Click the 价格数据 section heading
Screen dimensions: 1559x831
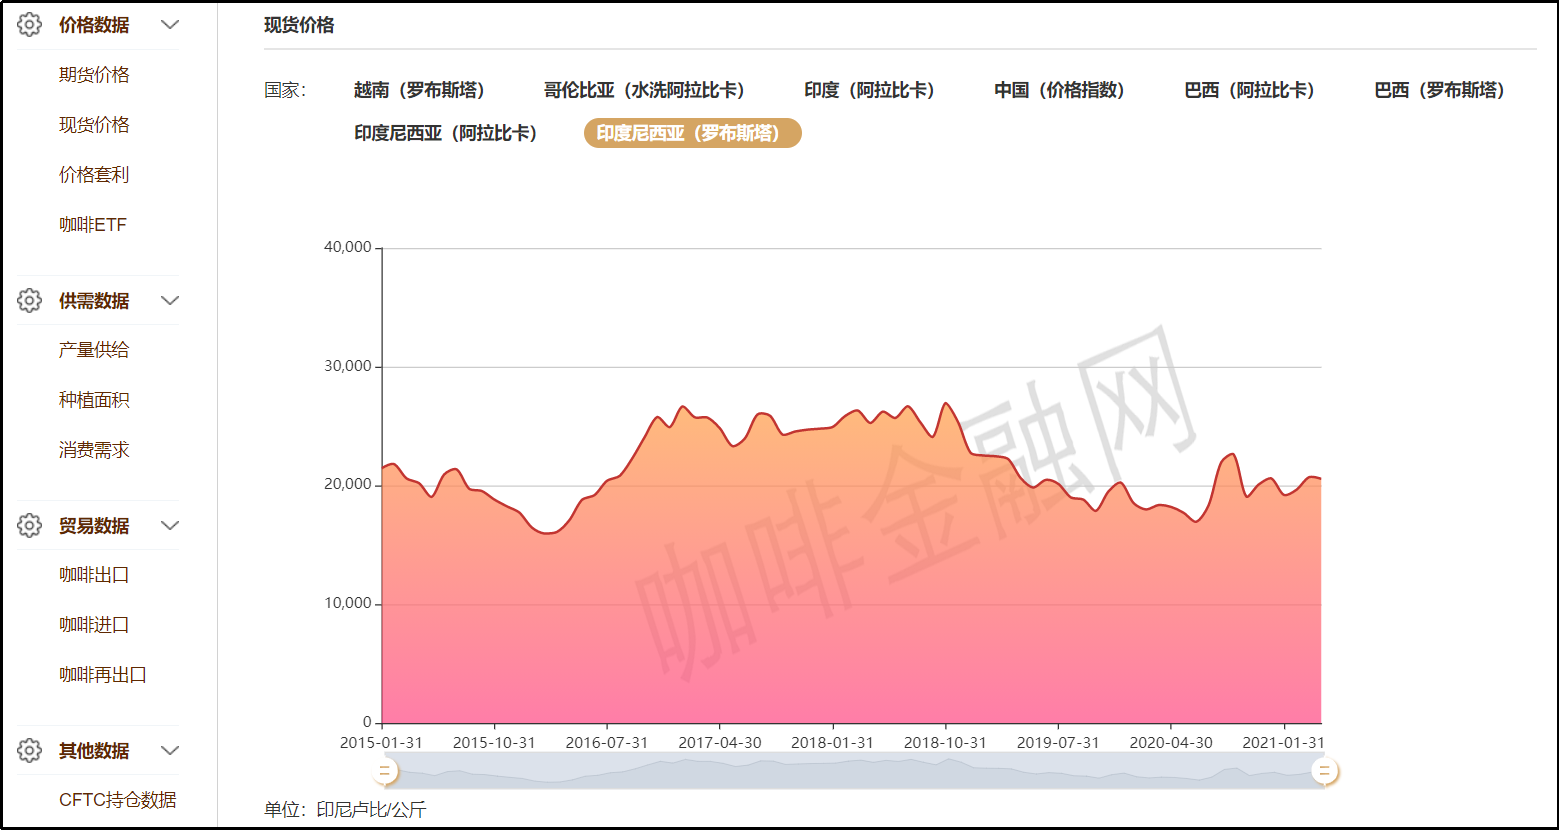coord(94,25)
